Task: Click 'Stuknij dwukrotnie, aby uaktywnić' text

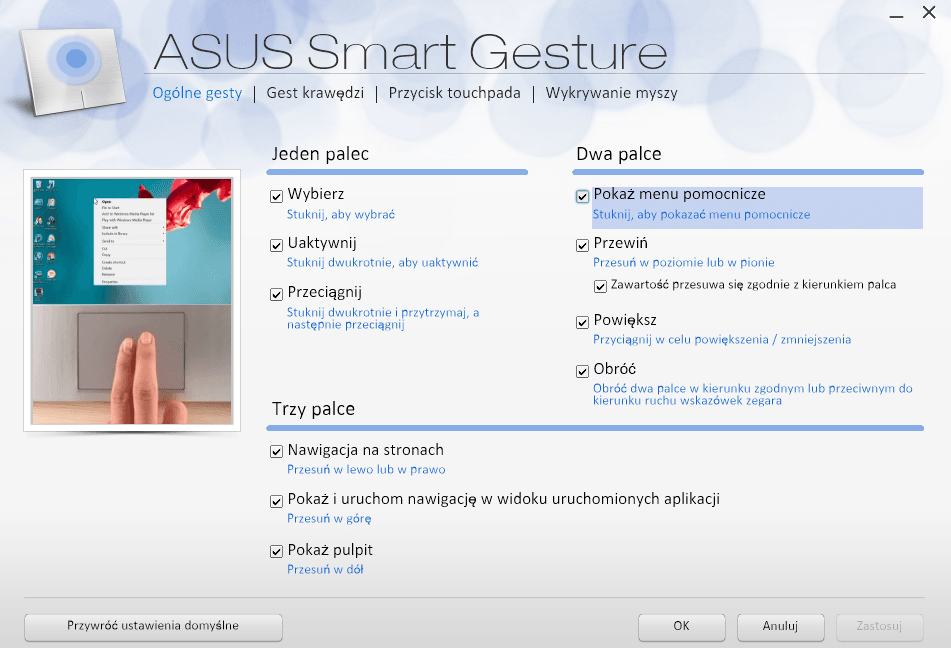Action: (383, 263)
